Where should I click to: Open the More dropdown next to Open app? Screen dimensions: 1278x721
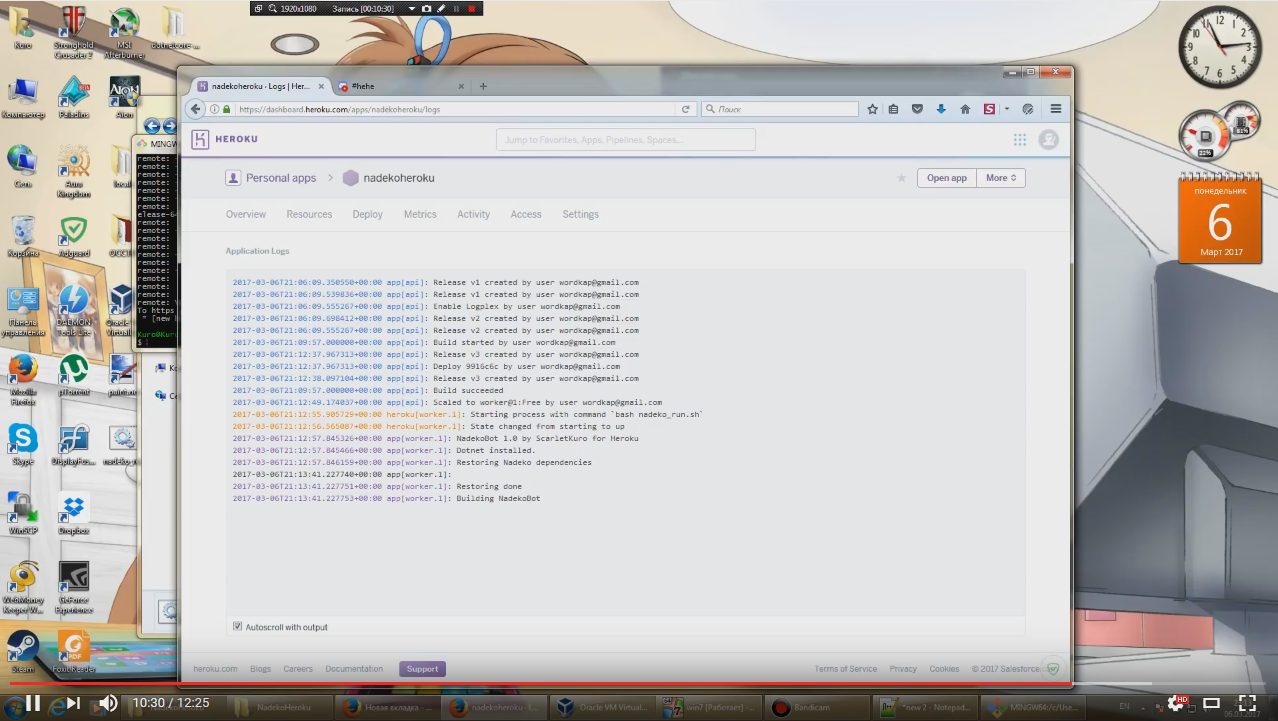(x=1000, y=177)
